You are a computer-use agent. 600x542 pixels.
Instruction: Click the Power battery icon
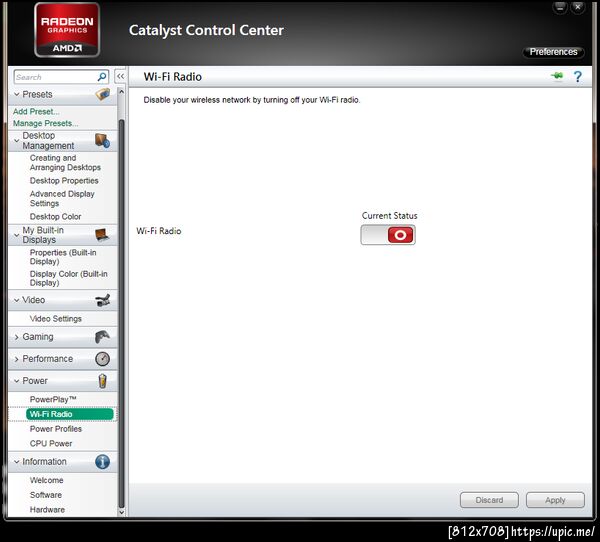pos(102,381)
